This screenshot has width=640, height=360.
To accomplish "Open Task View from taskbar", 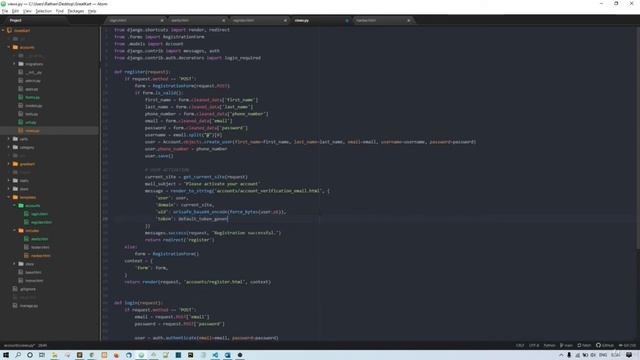I will [x=42, y=355].
